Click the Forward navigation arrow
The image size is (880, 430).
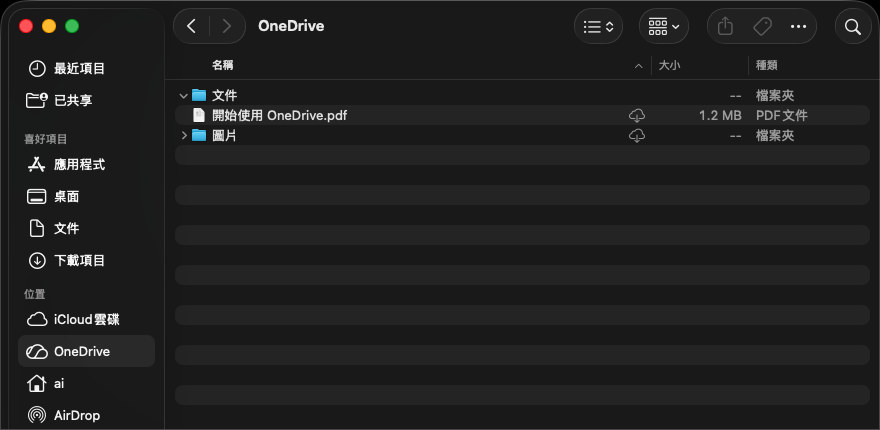coord(228,26)
